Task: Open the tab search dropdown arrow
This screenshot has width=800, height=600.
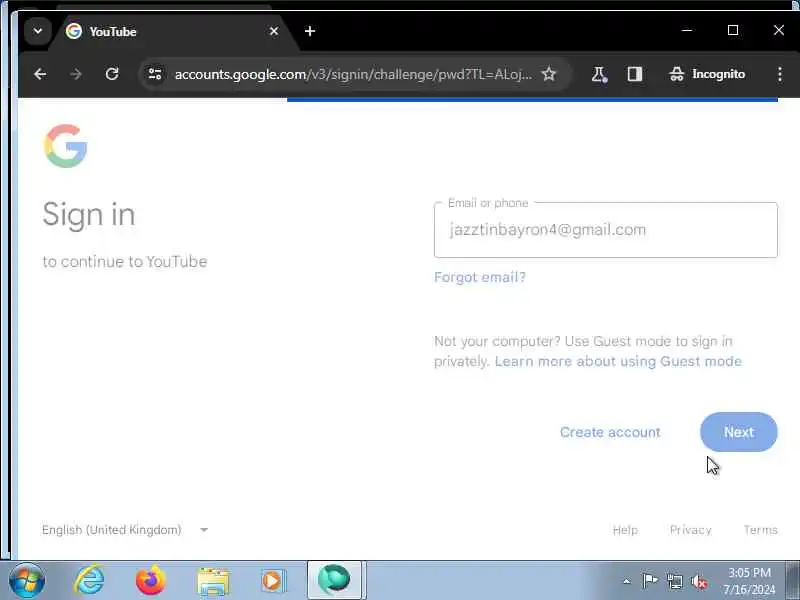Action: pyautogui.click(x=38, y=31)
